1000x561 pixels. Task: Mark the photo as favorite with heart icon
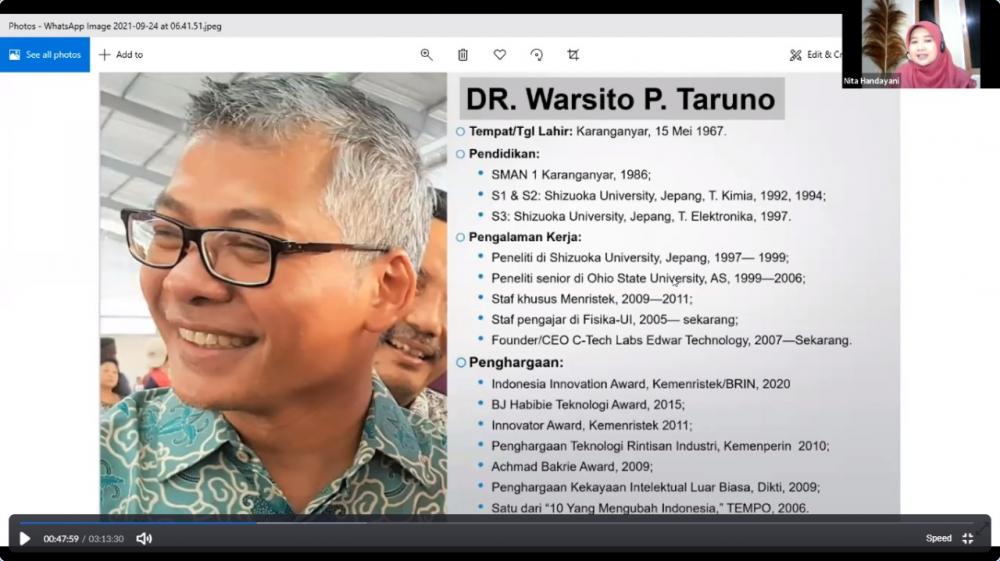pyautogui.click(x=499, y=55)
